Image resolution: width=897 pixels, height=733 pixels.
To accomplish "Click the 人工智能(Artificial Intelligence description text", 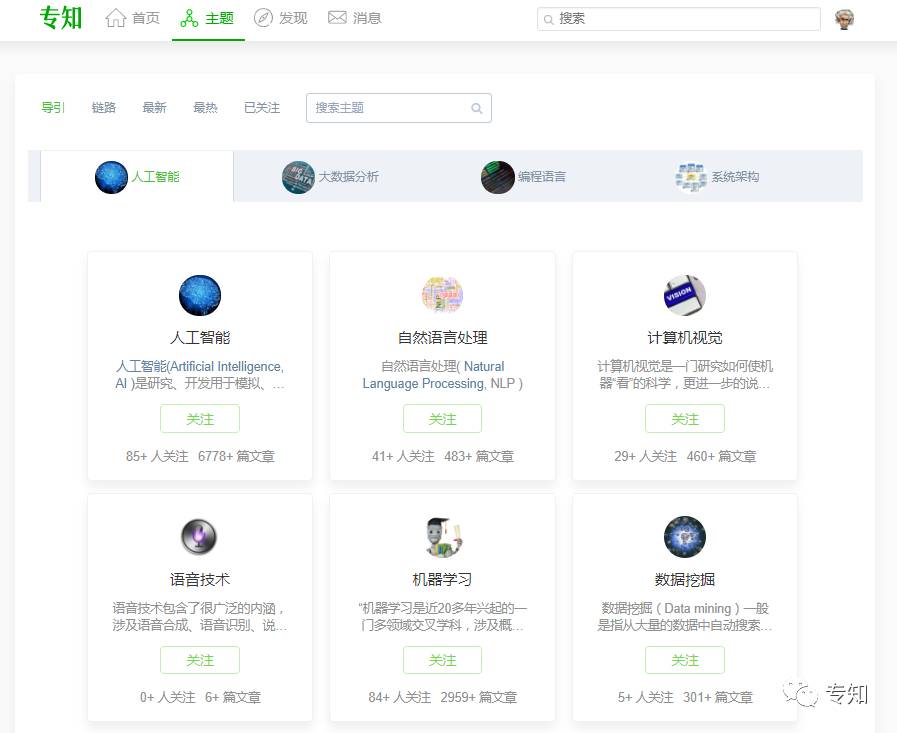I will (200, 375).
